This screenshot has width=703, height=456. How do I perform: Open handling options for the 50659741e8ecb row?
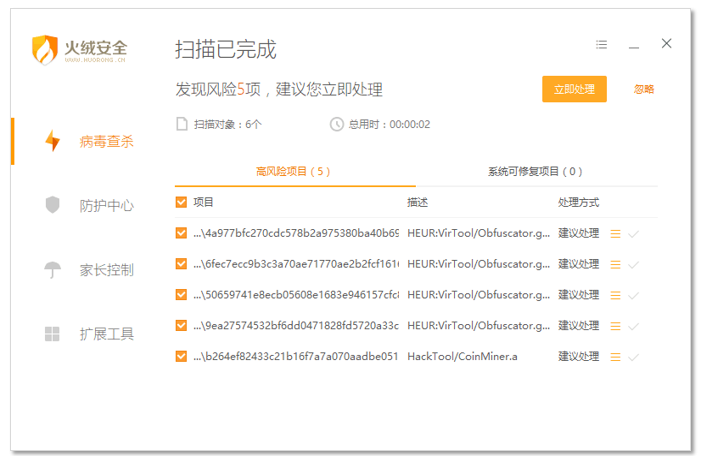[579, 295]
